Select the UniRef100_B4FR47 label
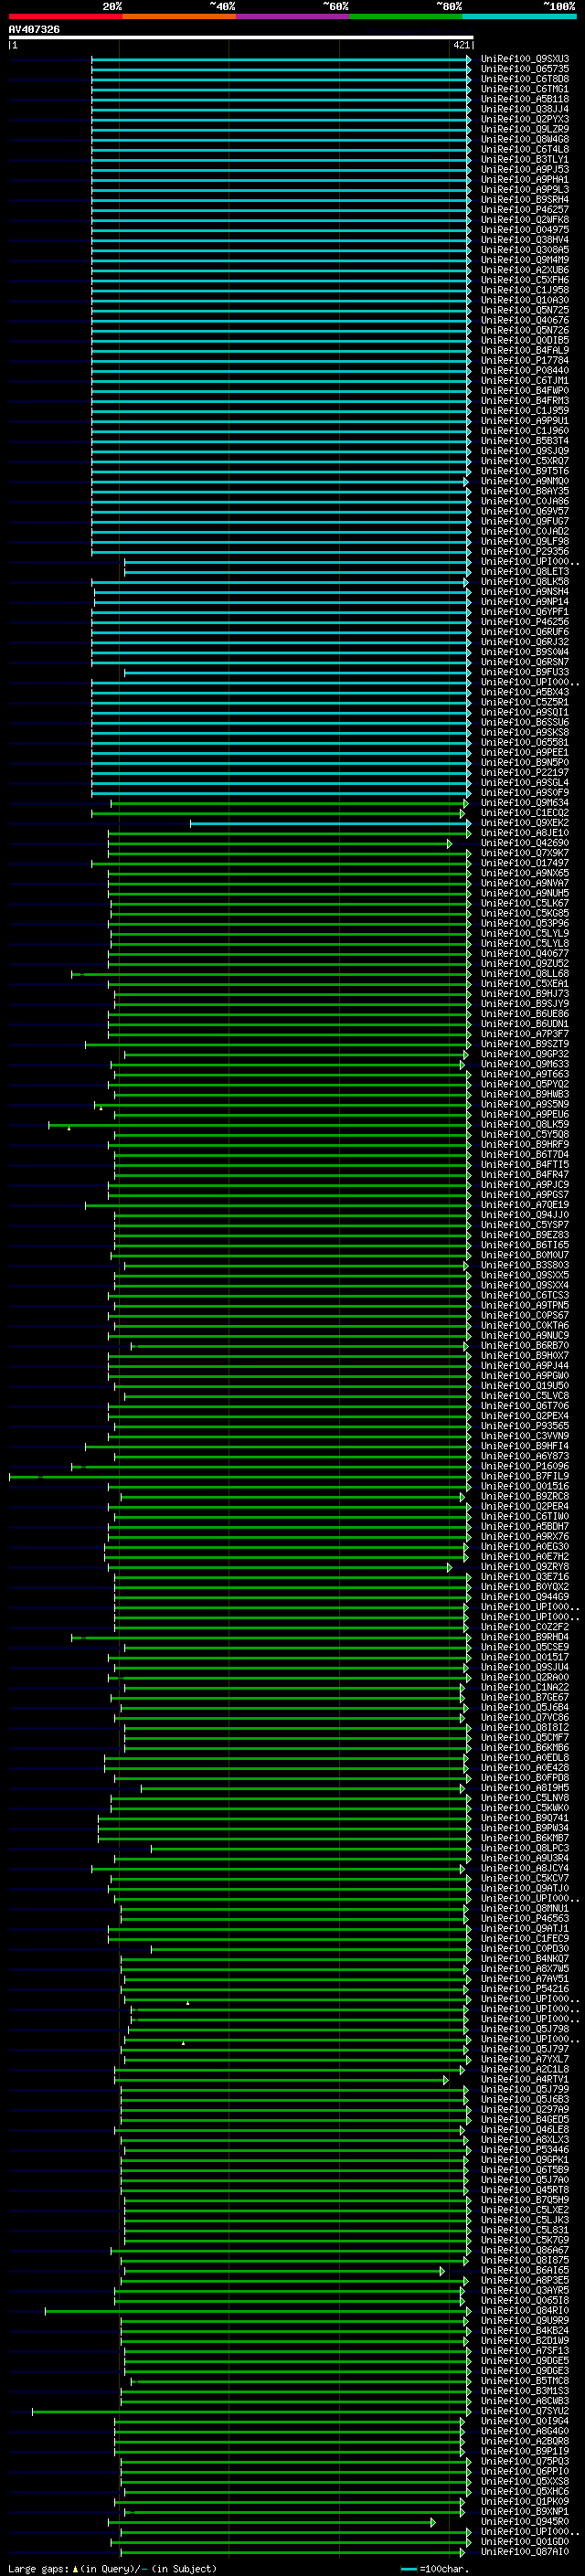 pyautogui.click(x=525, y=1175)
